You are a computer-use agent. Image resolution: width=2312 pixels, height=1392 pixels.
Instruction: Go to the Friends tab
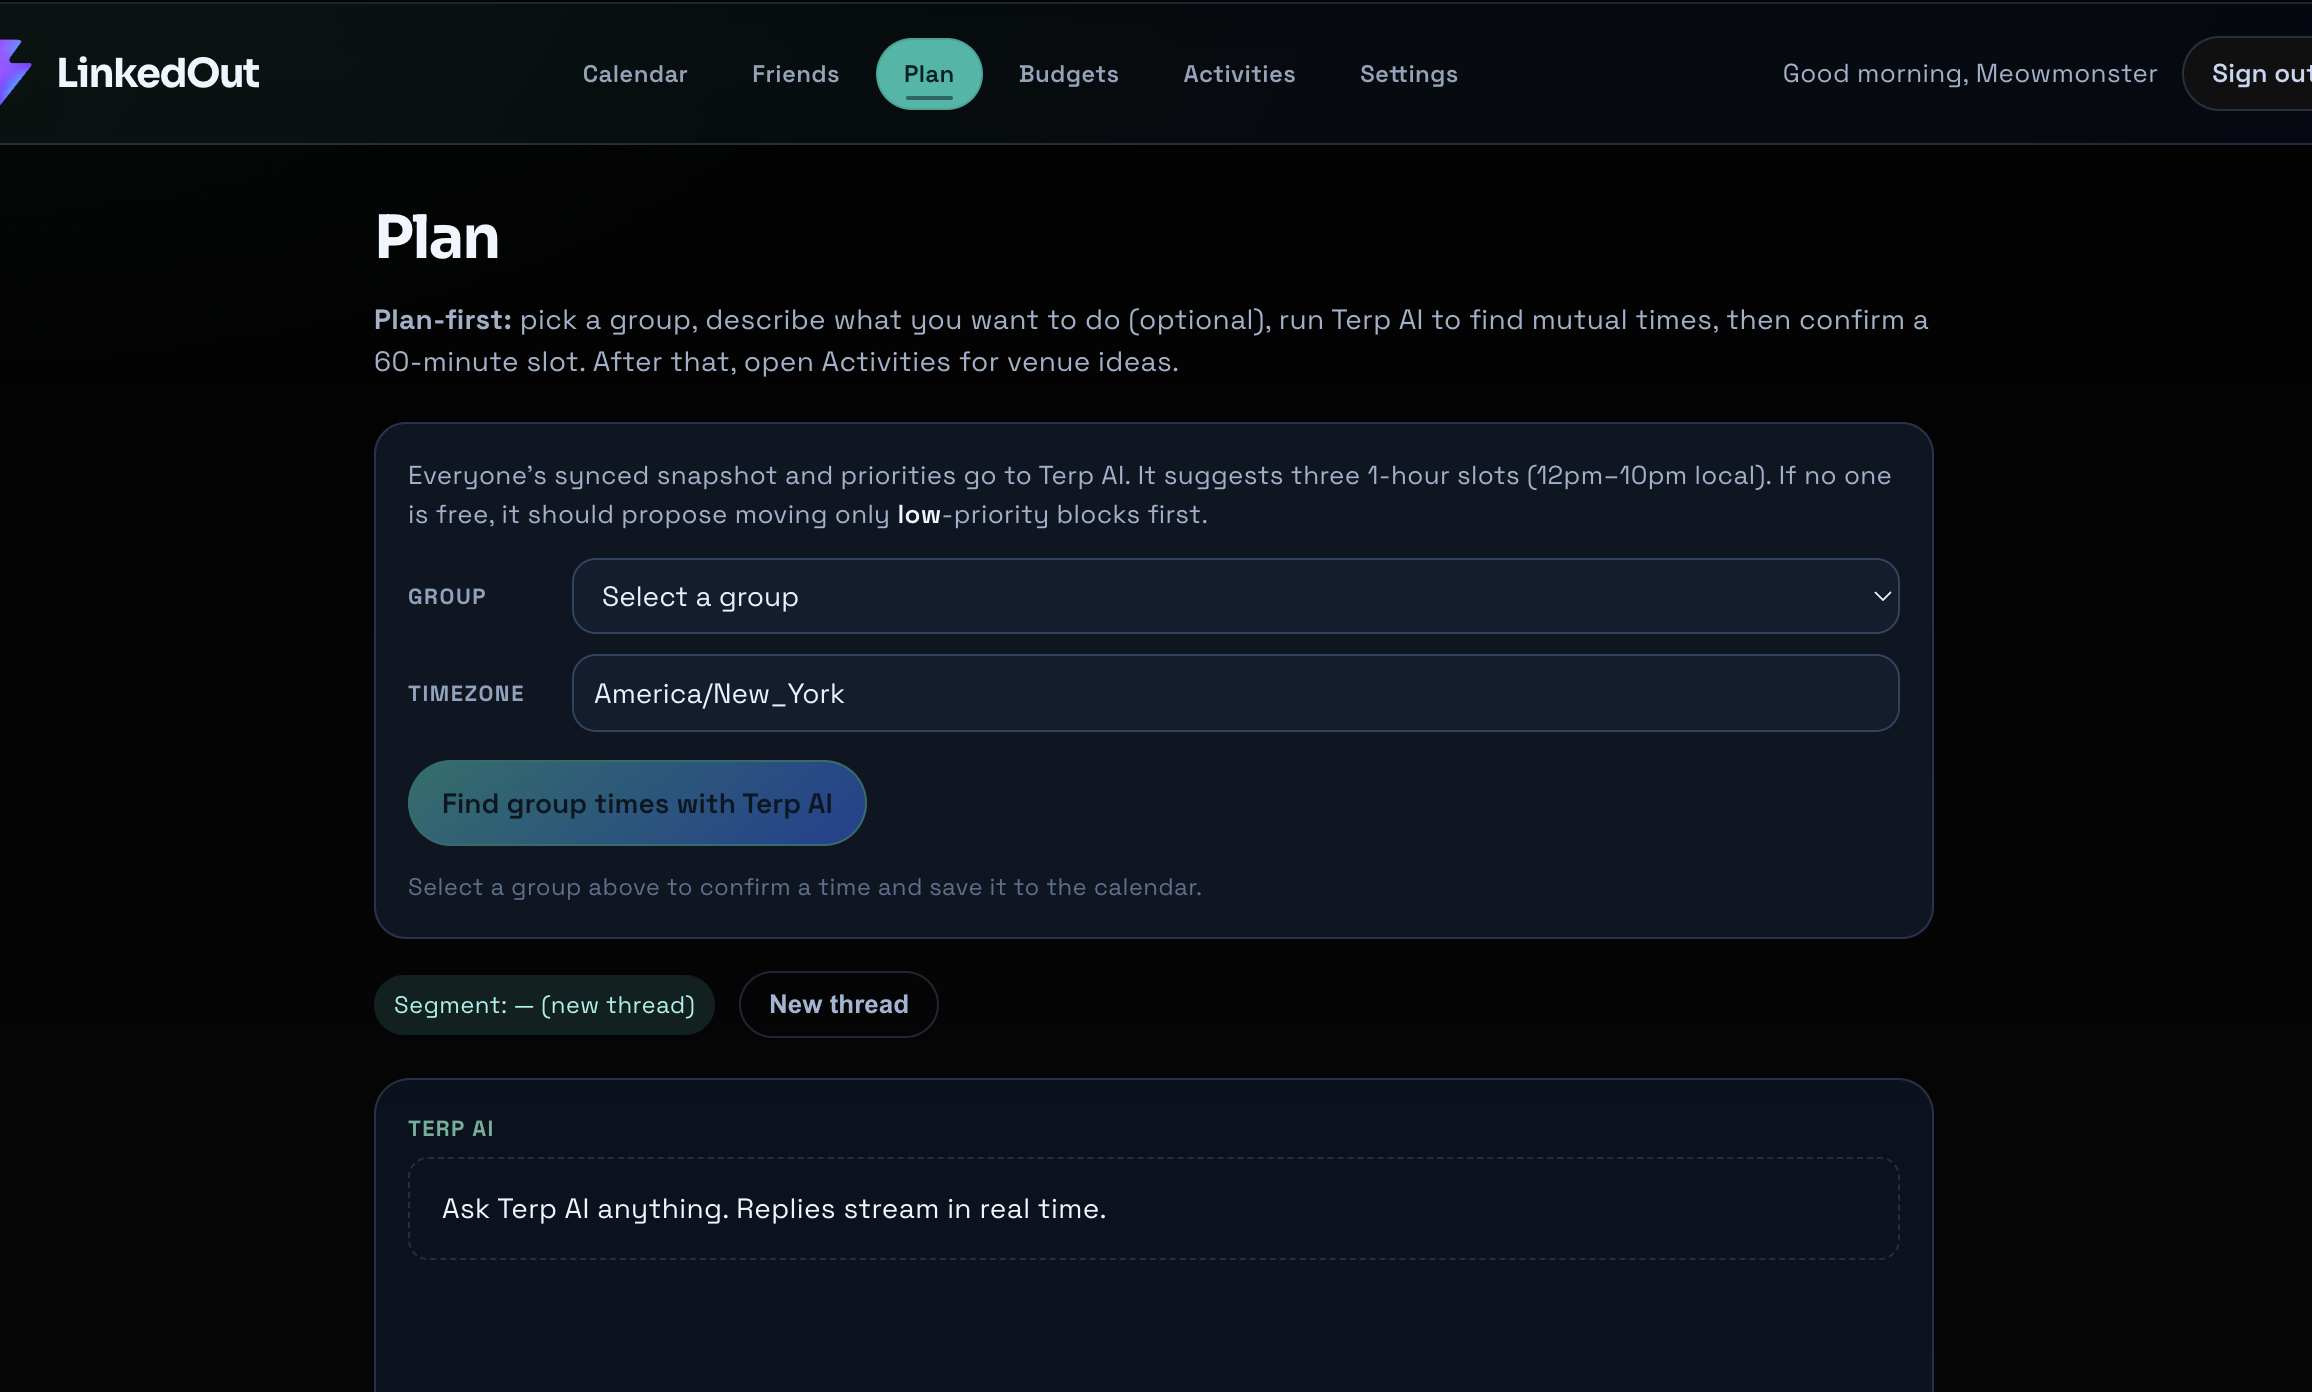[795, 74]
